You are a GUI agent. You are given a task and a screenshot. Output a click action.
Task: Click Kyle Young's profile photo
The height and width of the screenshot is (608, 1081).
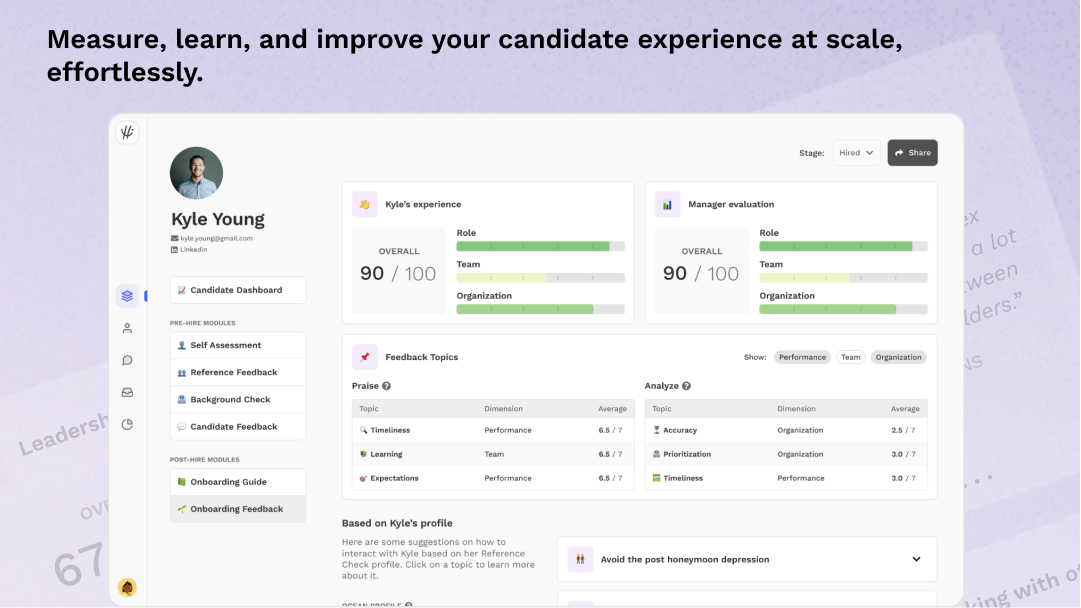tap(196, 173)
